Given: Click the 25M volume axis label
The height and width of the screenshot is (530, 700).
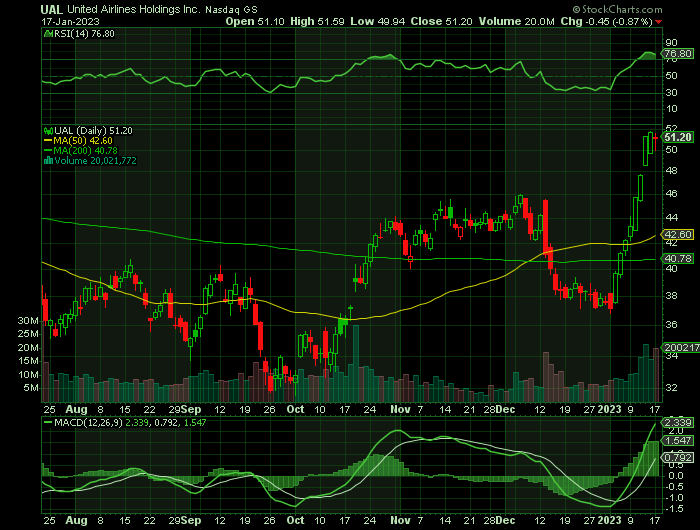Looking at the screenshot, I should pyautogui.click(x=28, y=334).
